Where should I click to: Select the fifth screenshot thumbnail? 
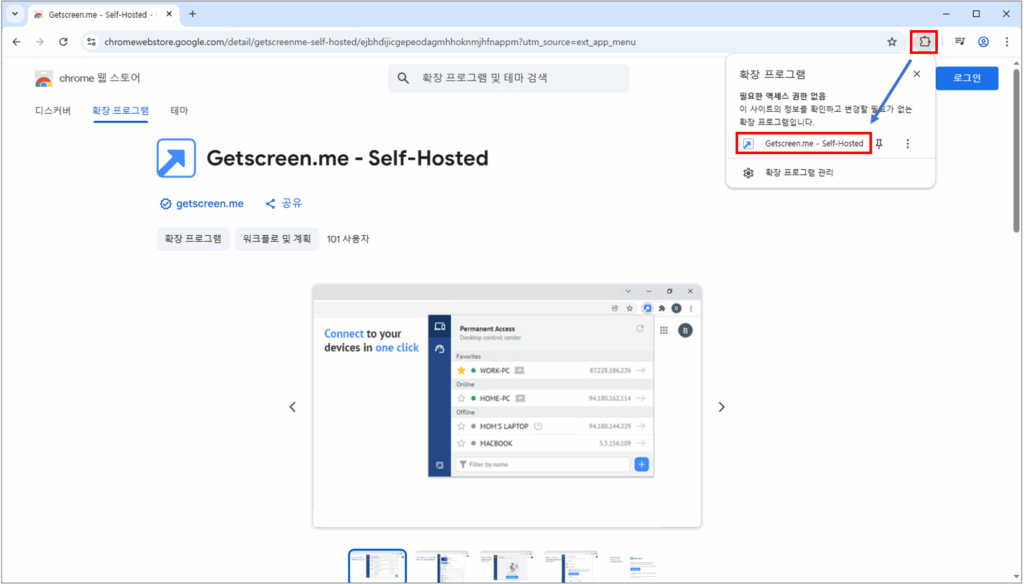click(x=635, y=566)
